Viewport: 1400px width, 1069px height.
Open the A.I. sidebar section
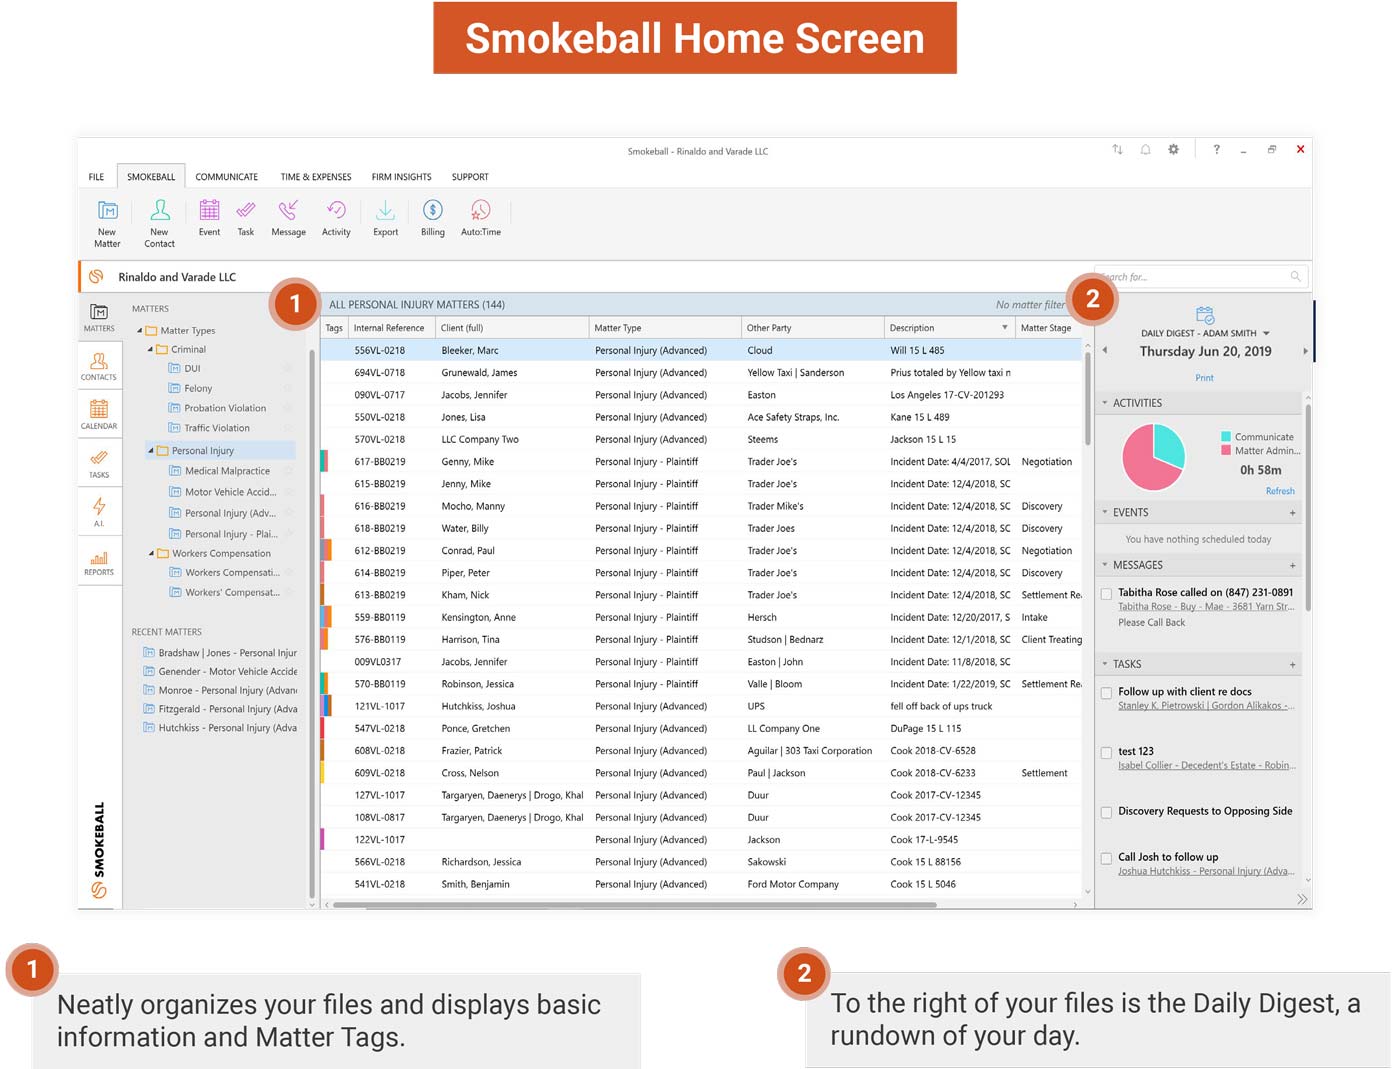tap(99, 512)
